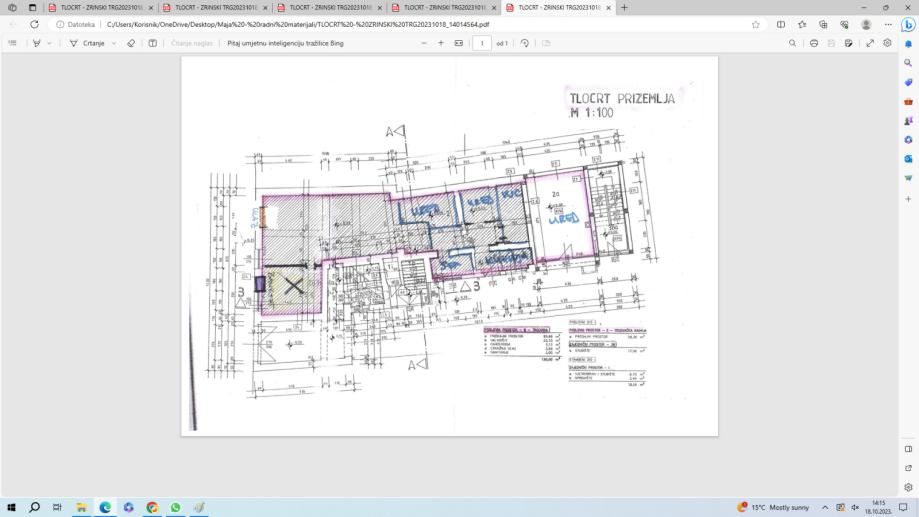Open page view options
919x517 pixels.
click(546, 43)
